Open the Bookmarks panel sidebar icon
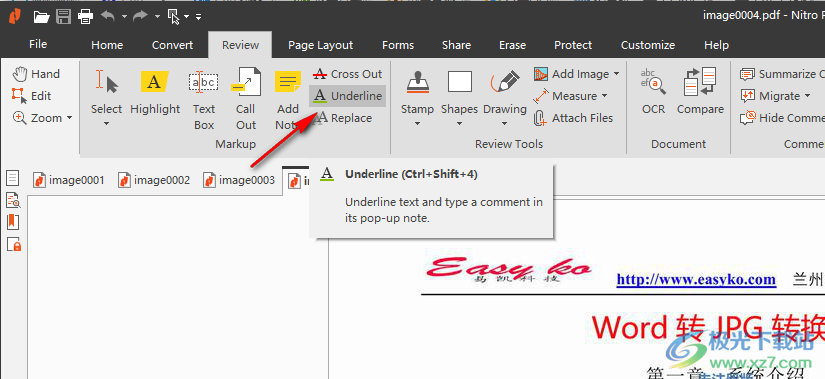The width and height of the screenshot is (825, 379). 13,222
